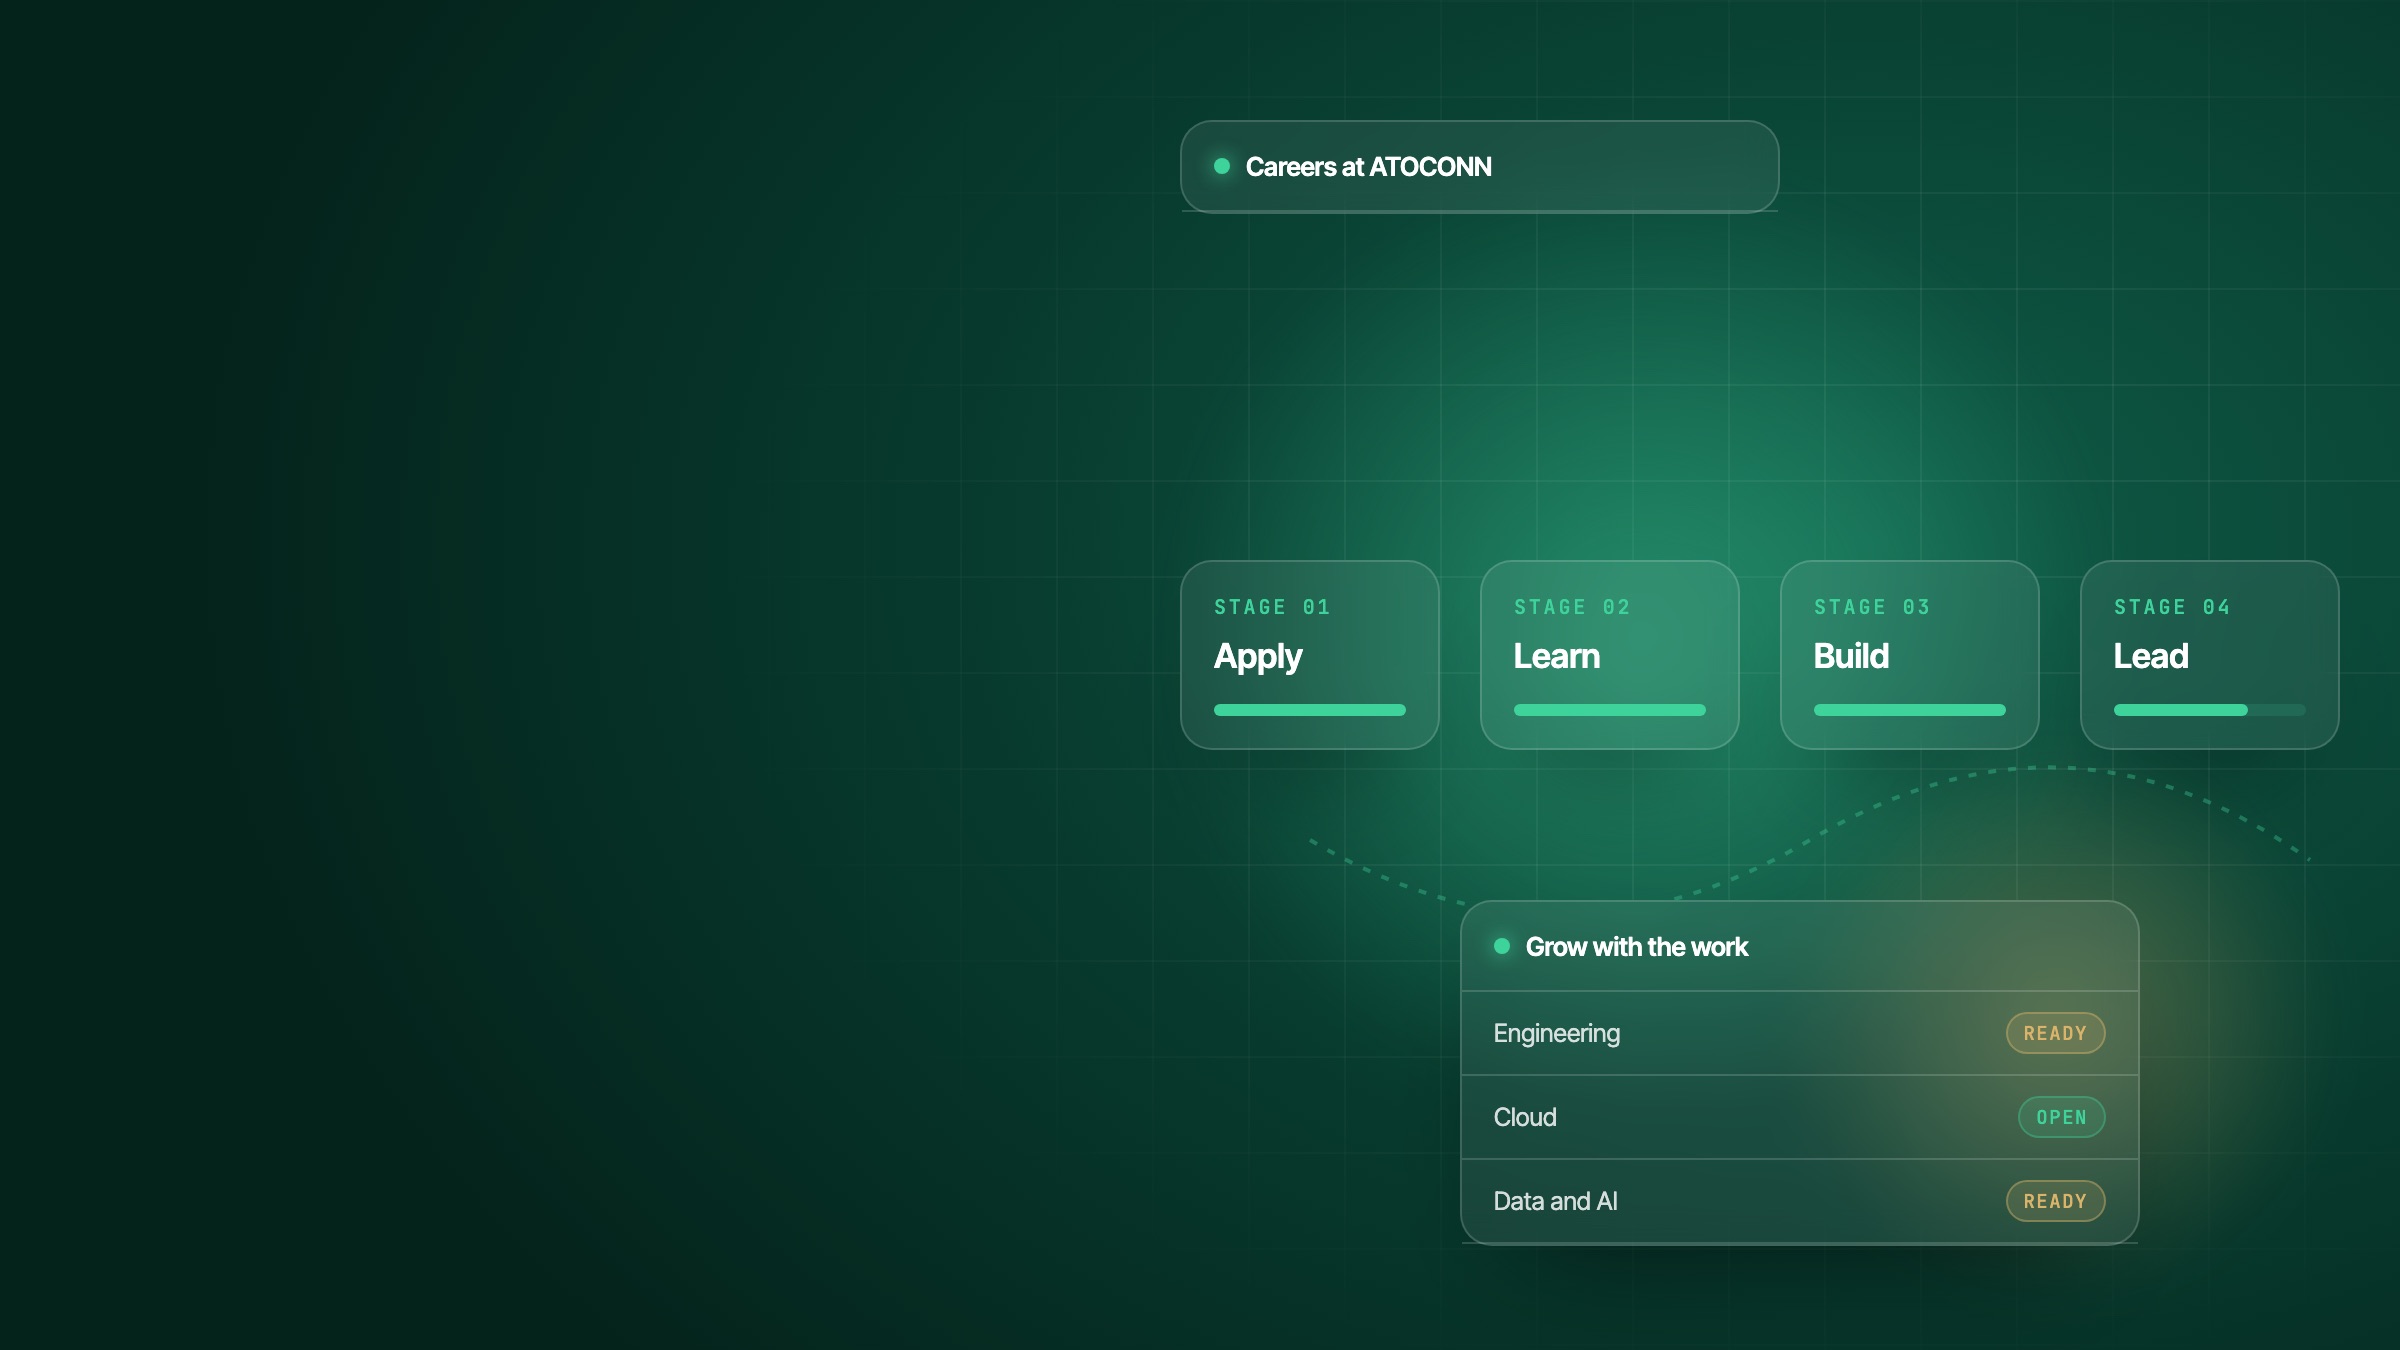Click the OPEN badge on Cloud row
The image size is (2400, 1350).
(2061, 1117)
